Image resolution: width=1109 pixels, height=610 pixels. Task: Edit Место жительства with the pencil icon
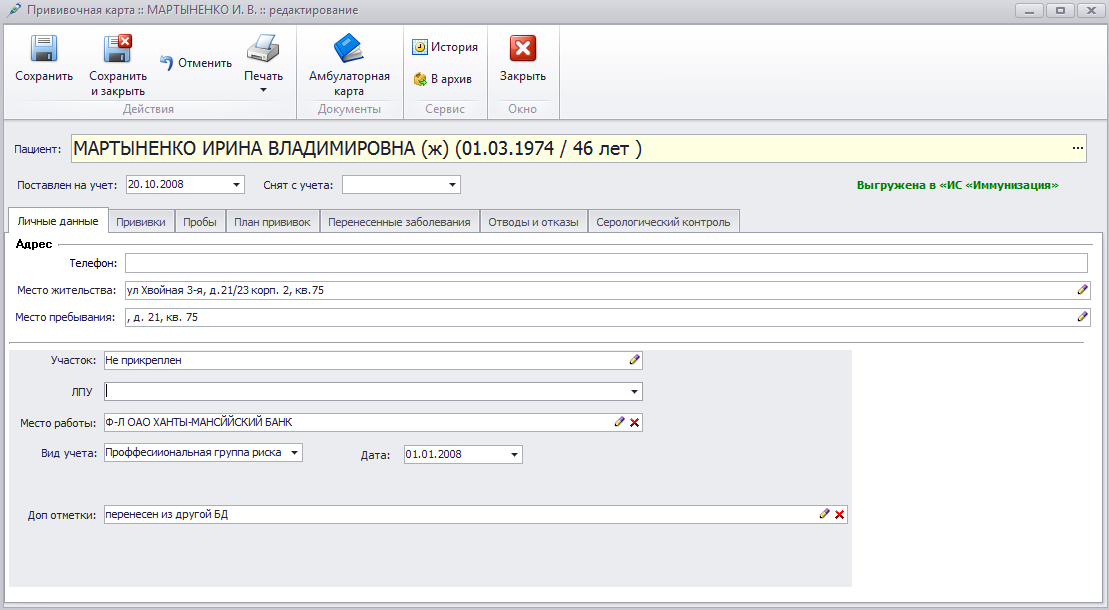pos(1082,290)
